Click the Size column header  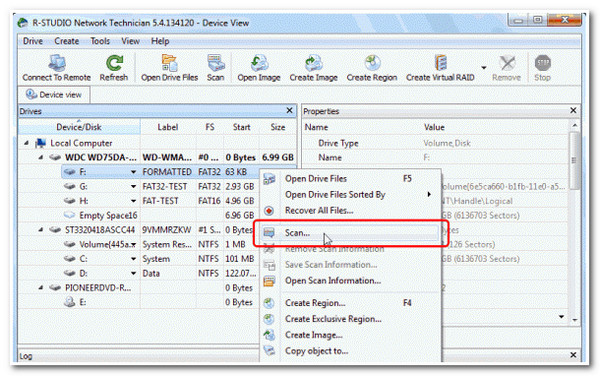tap(278, 127)
